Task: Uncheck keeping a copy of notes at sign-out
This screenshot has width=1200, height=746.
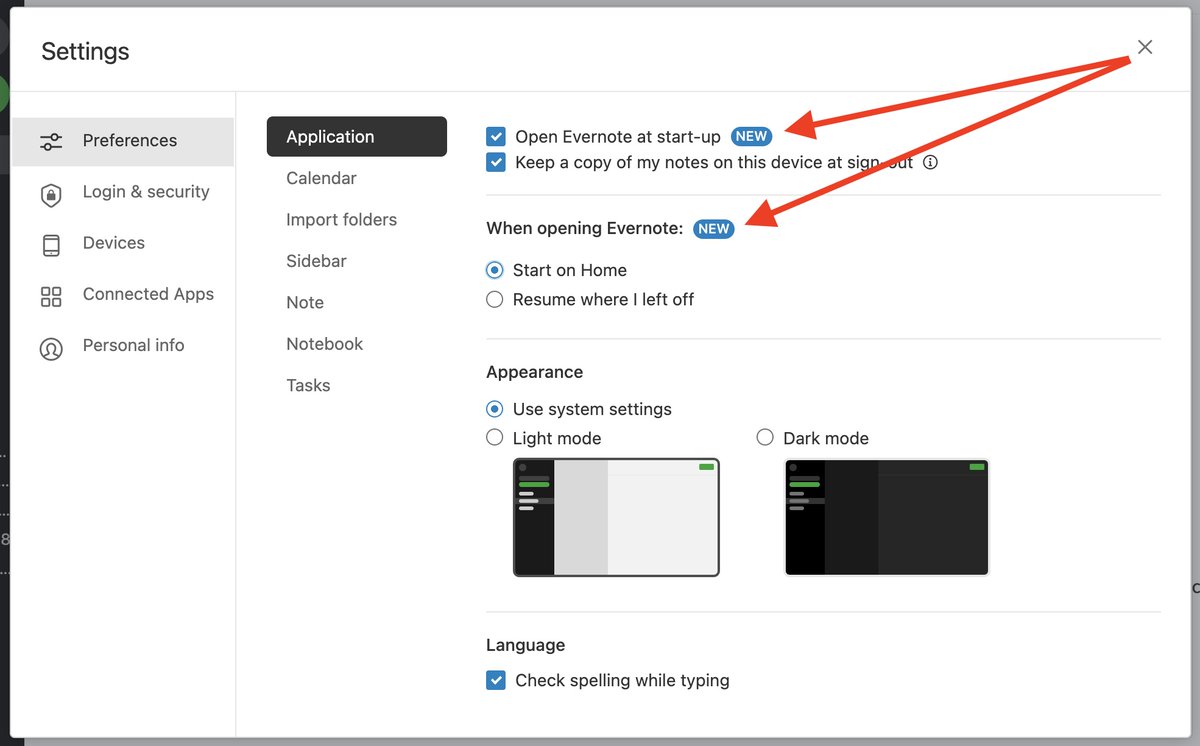Action: tap(495, 162)
